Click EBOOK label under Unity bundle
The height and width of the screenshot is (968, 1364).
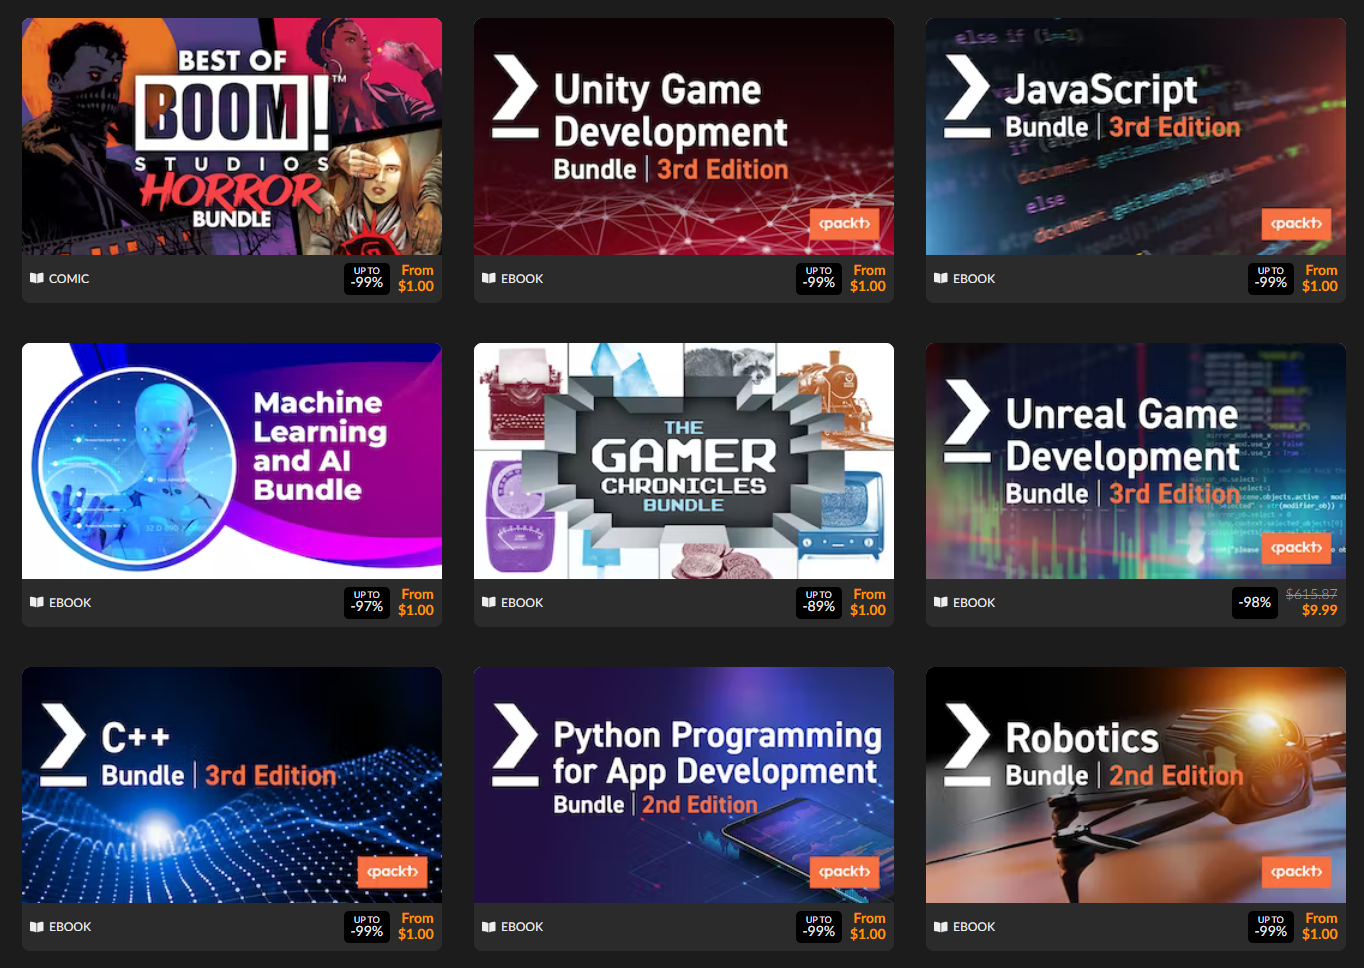point(522,279)
